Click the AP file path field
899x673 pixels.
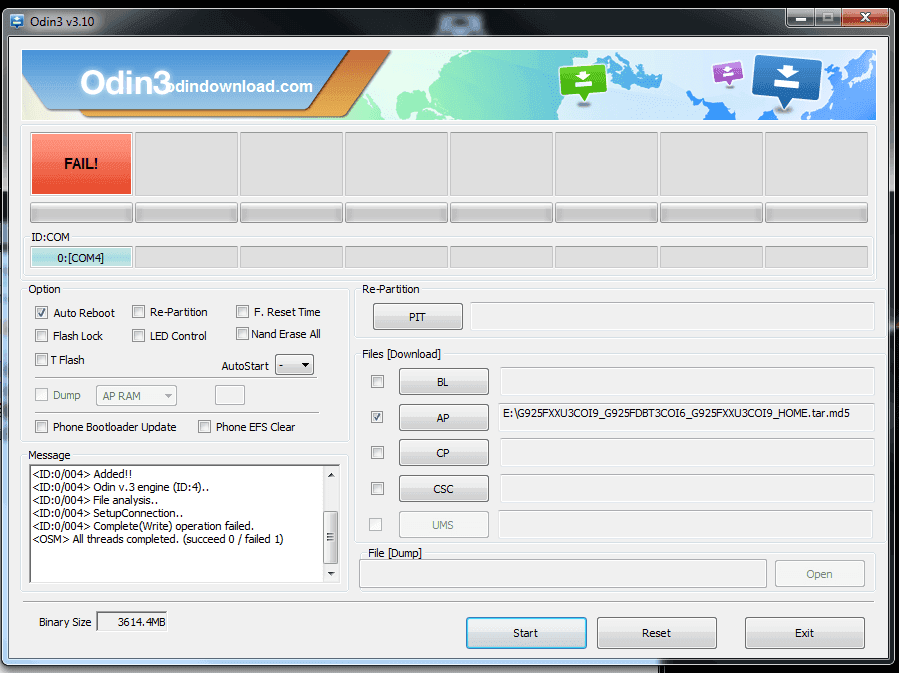point(687,417)
